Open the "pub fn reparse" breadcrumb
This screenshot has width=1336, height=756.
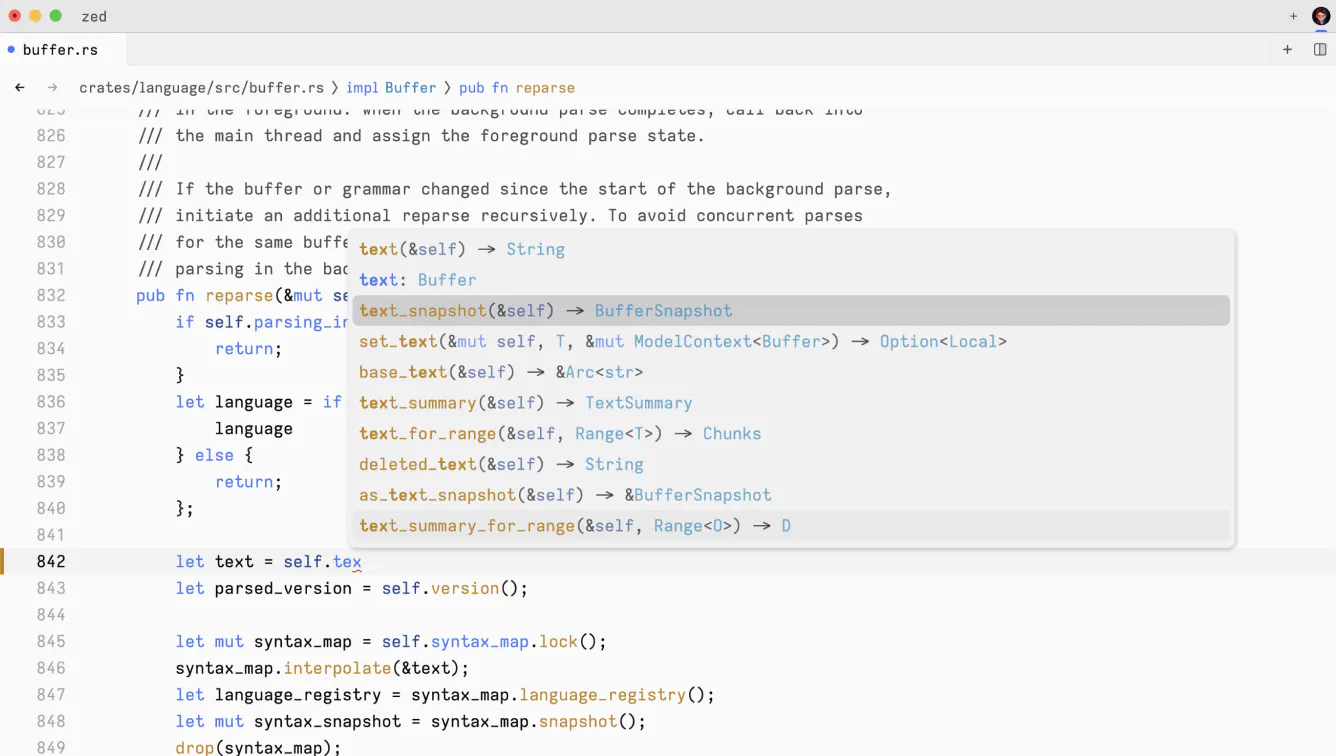tap(516, 88)
